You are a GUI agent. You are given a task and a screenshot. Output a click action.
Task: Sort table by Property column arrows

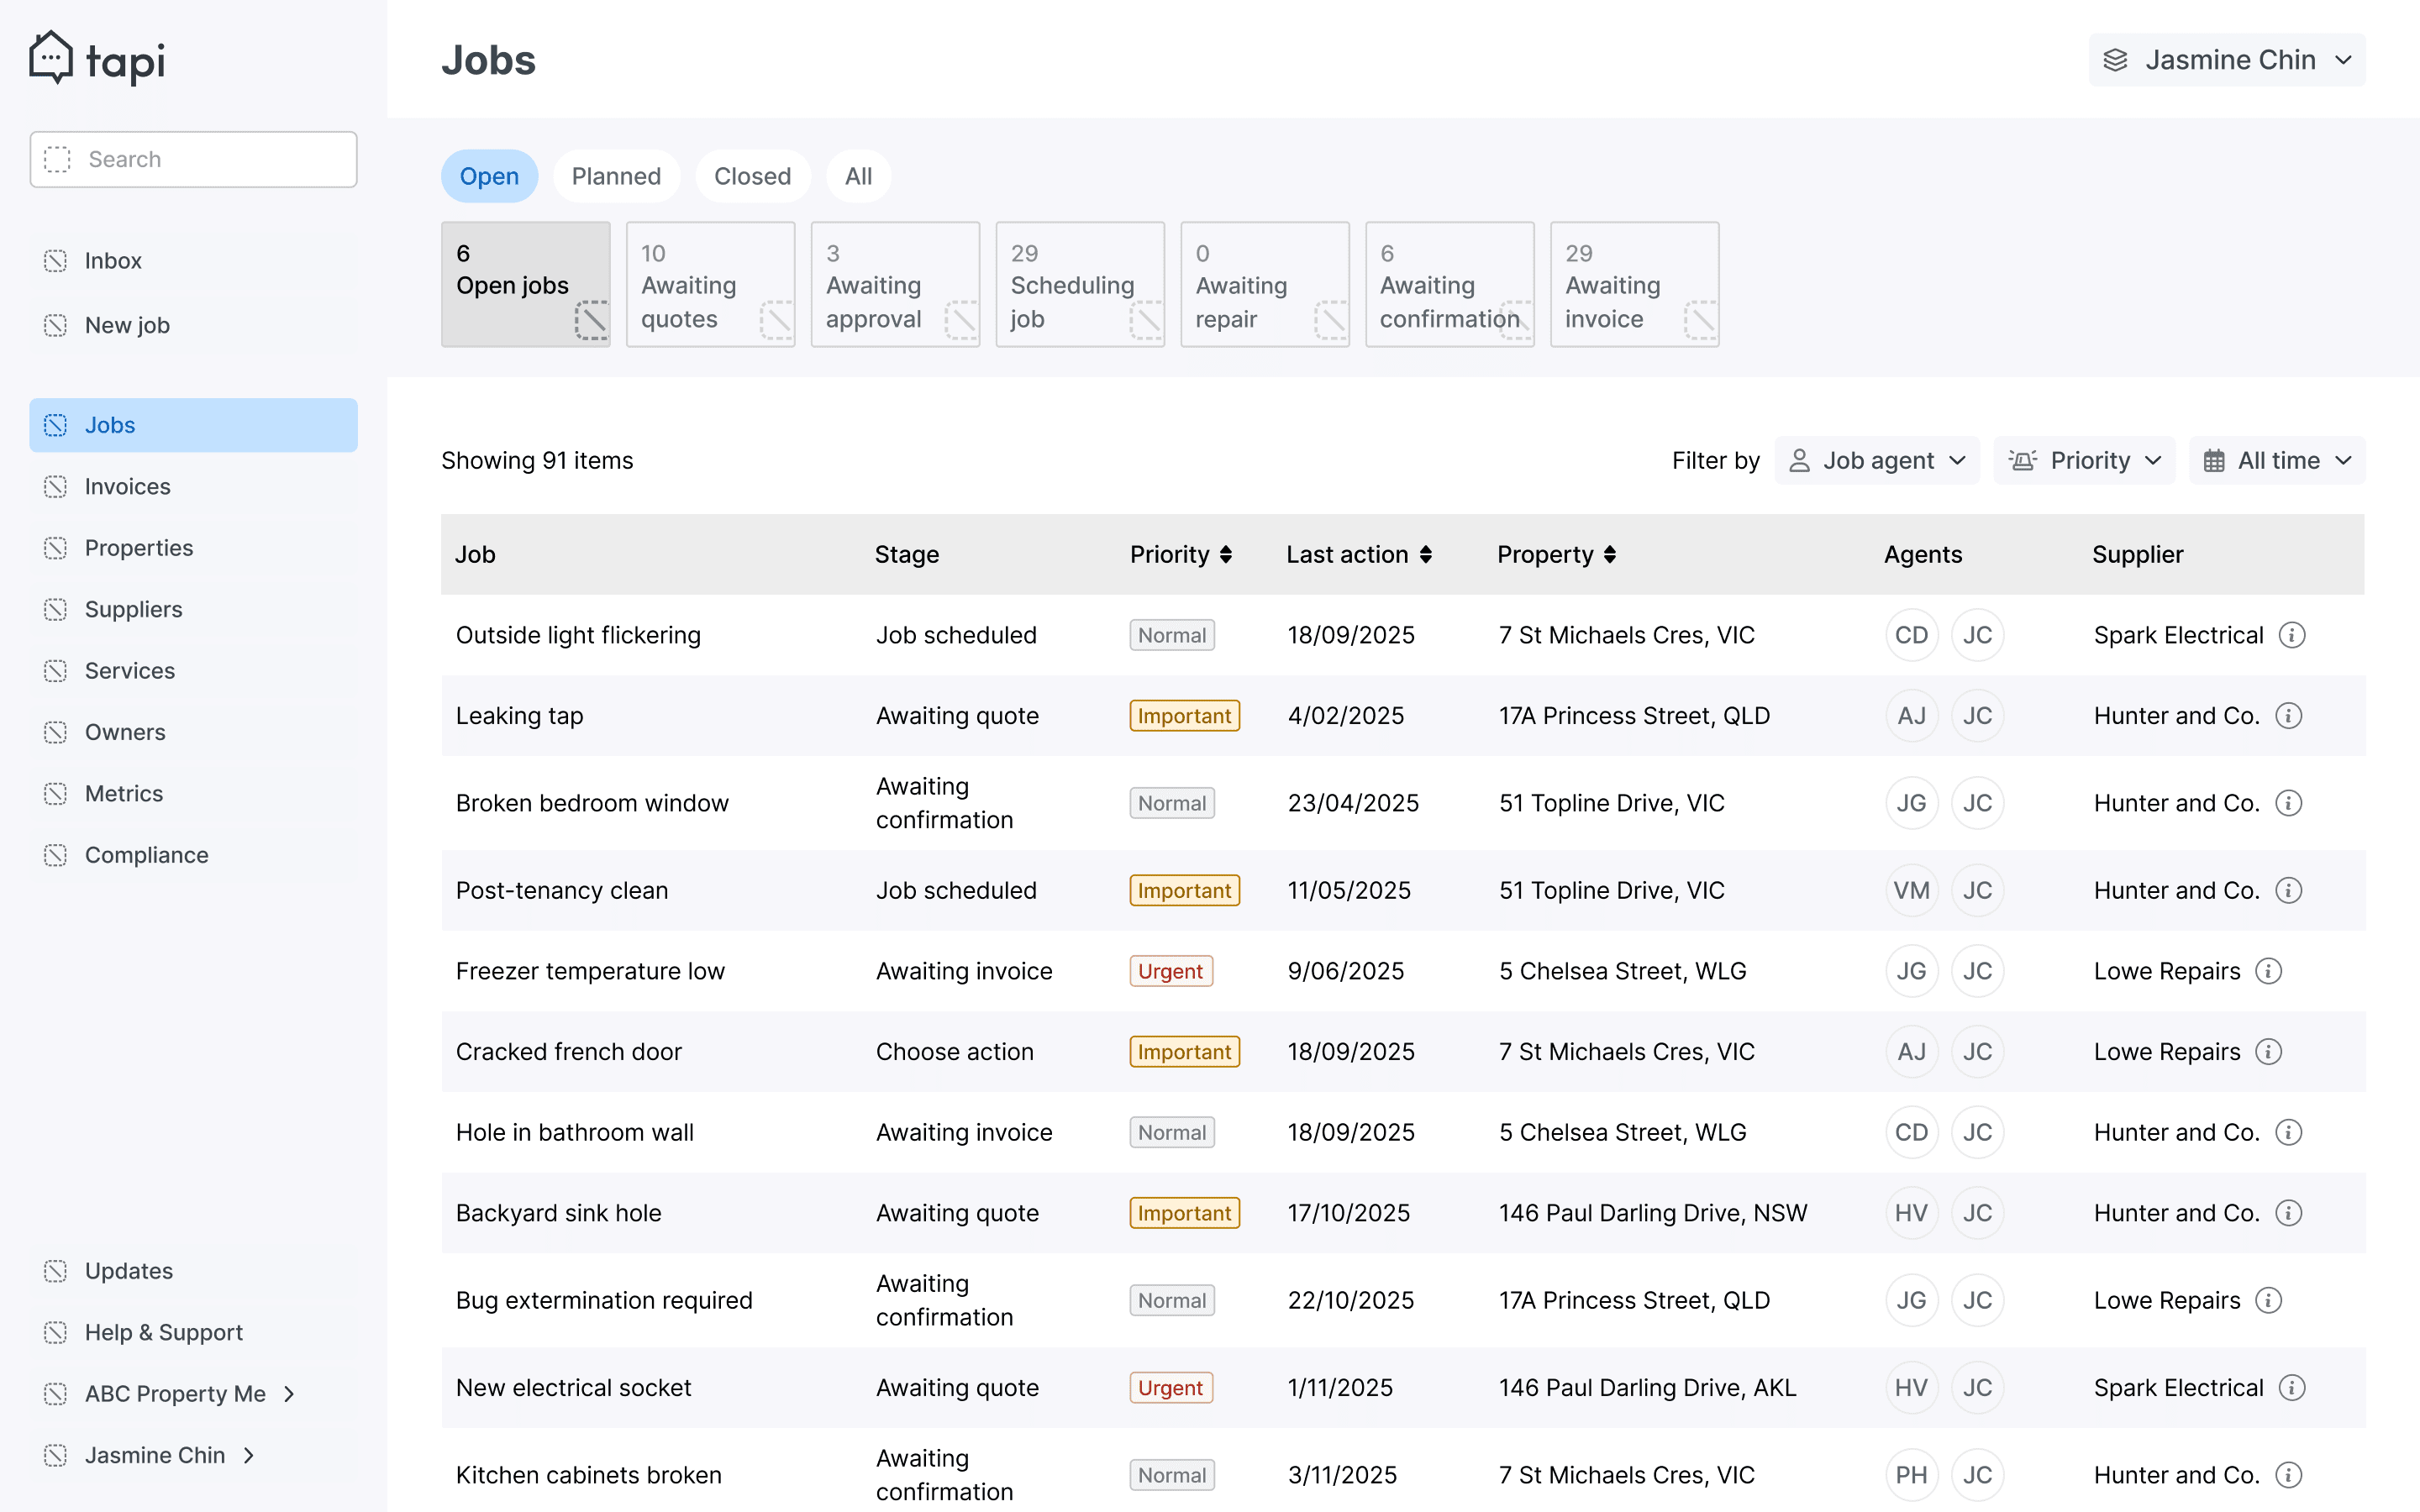tap(1610, 555)
